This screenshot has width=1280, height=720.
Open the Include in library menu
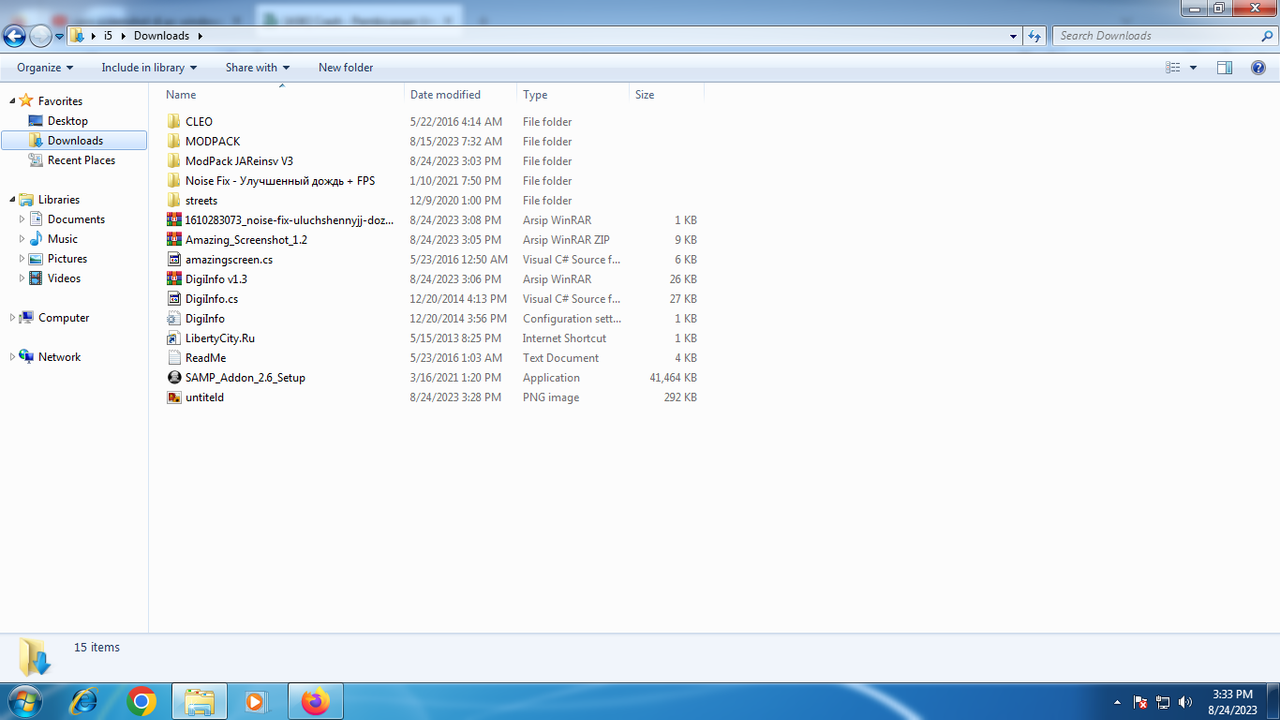click(x=149, y=68)
